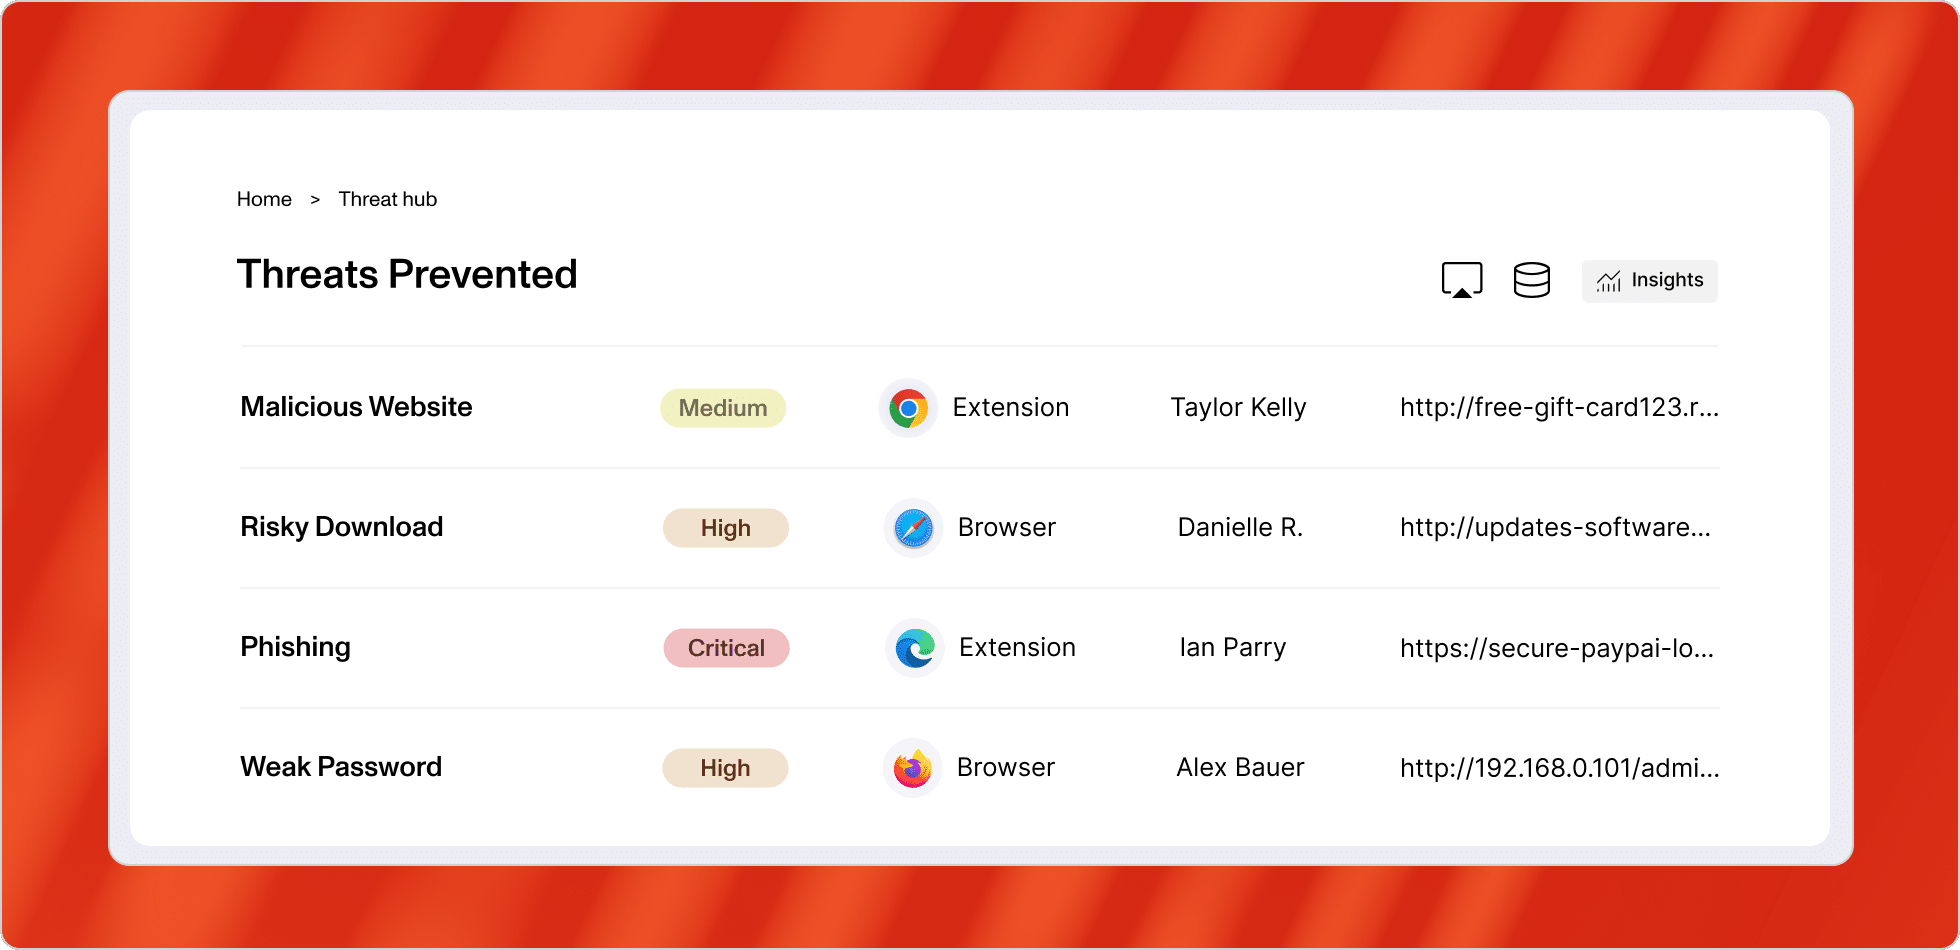The image size is (1960, 950).
Task: Open the Risky Download threat
Action: click(x=341, y=527)
